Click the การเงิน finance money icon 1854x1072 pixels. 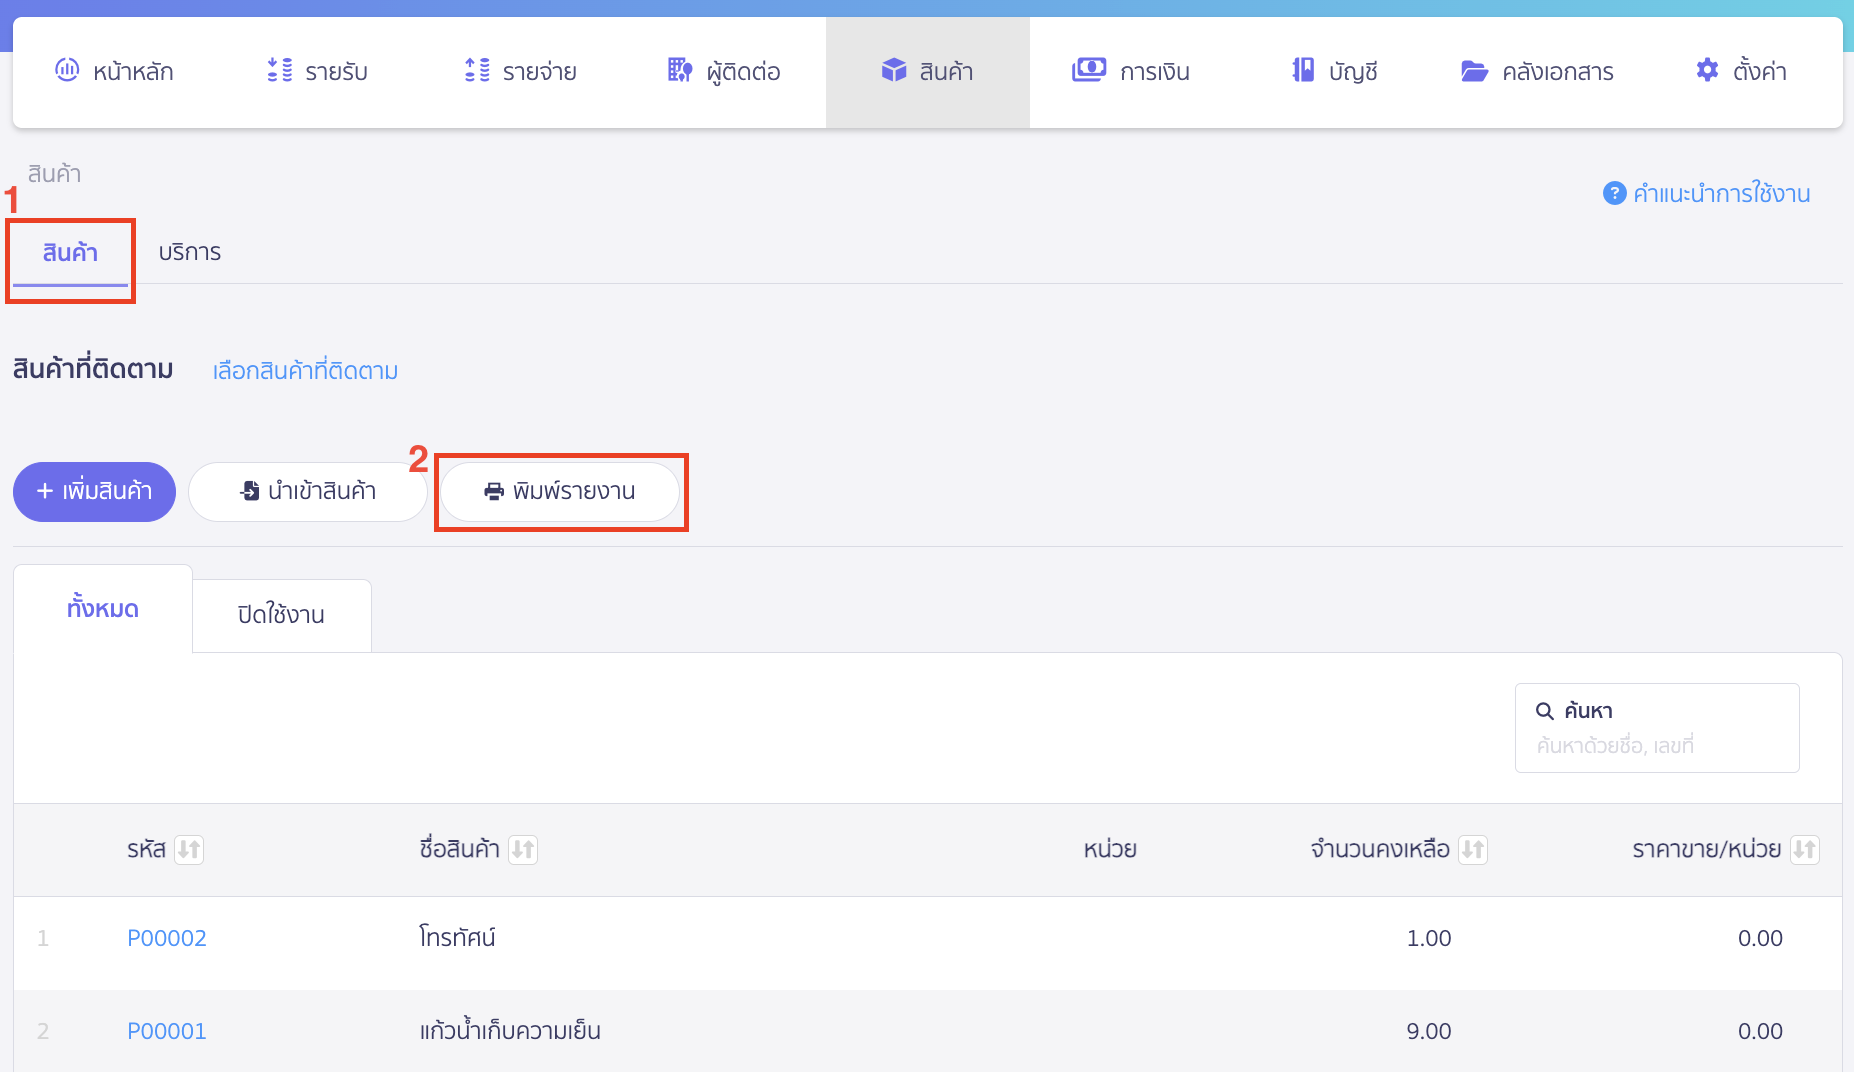pyautogui.click(x=1089, y=70)
